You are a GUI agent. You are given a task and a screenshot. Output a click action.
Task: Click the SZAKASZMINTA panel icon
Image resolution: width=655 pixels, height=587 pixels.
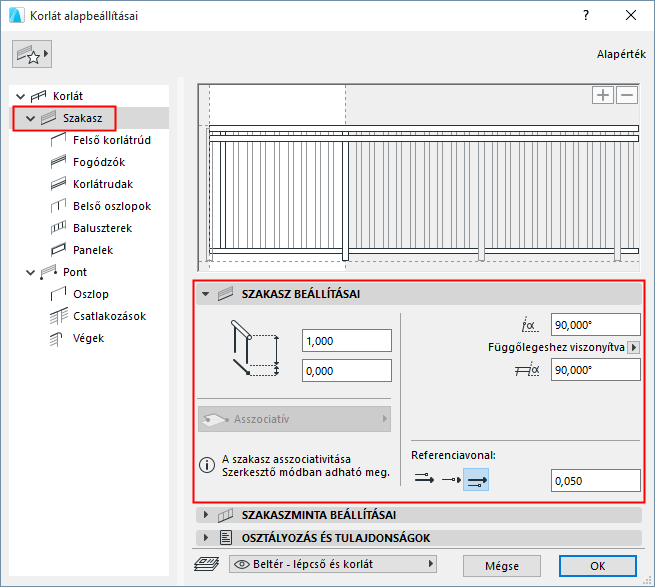225,515
